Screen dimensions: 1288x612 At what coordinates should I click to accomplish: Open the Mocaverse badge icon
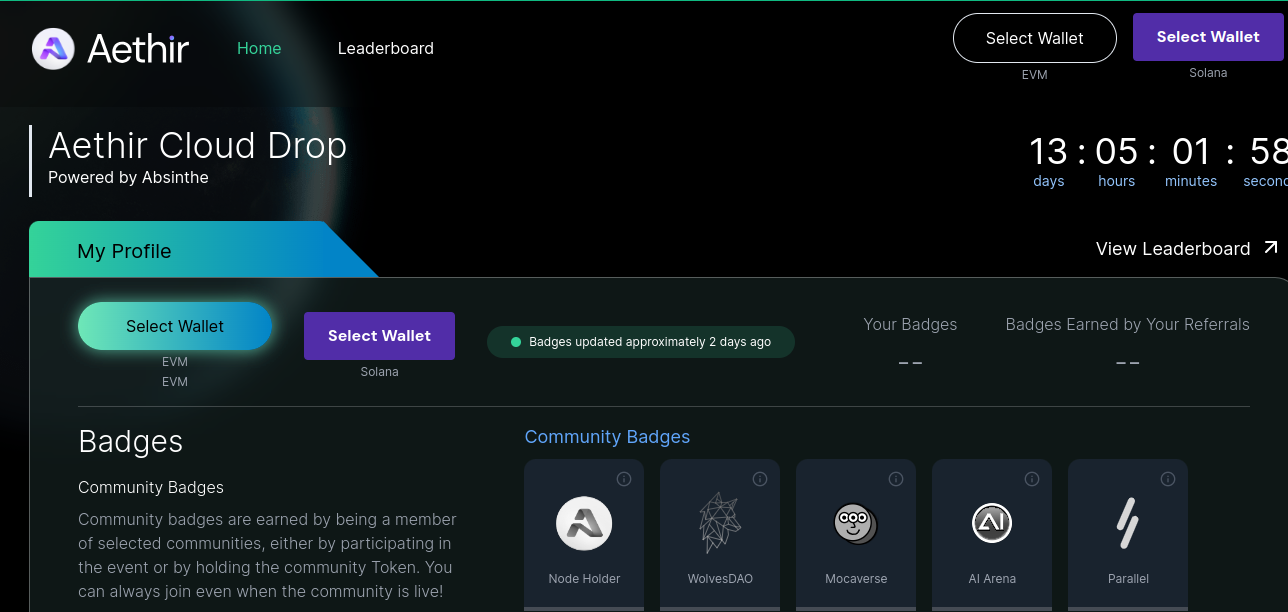click(856, 524)
